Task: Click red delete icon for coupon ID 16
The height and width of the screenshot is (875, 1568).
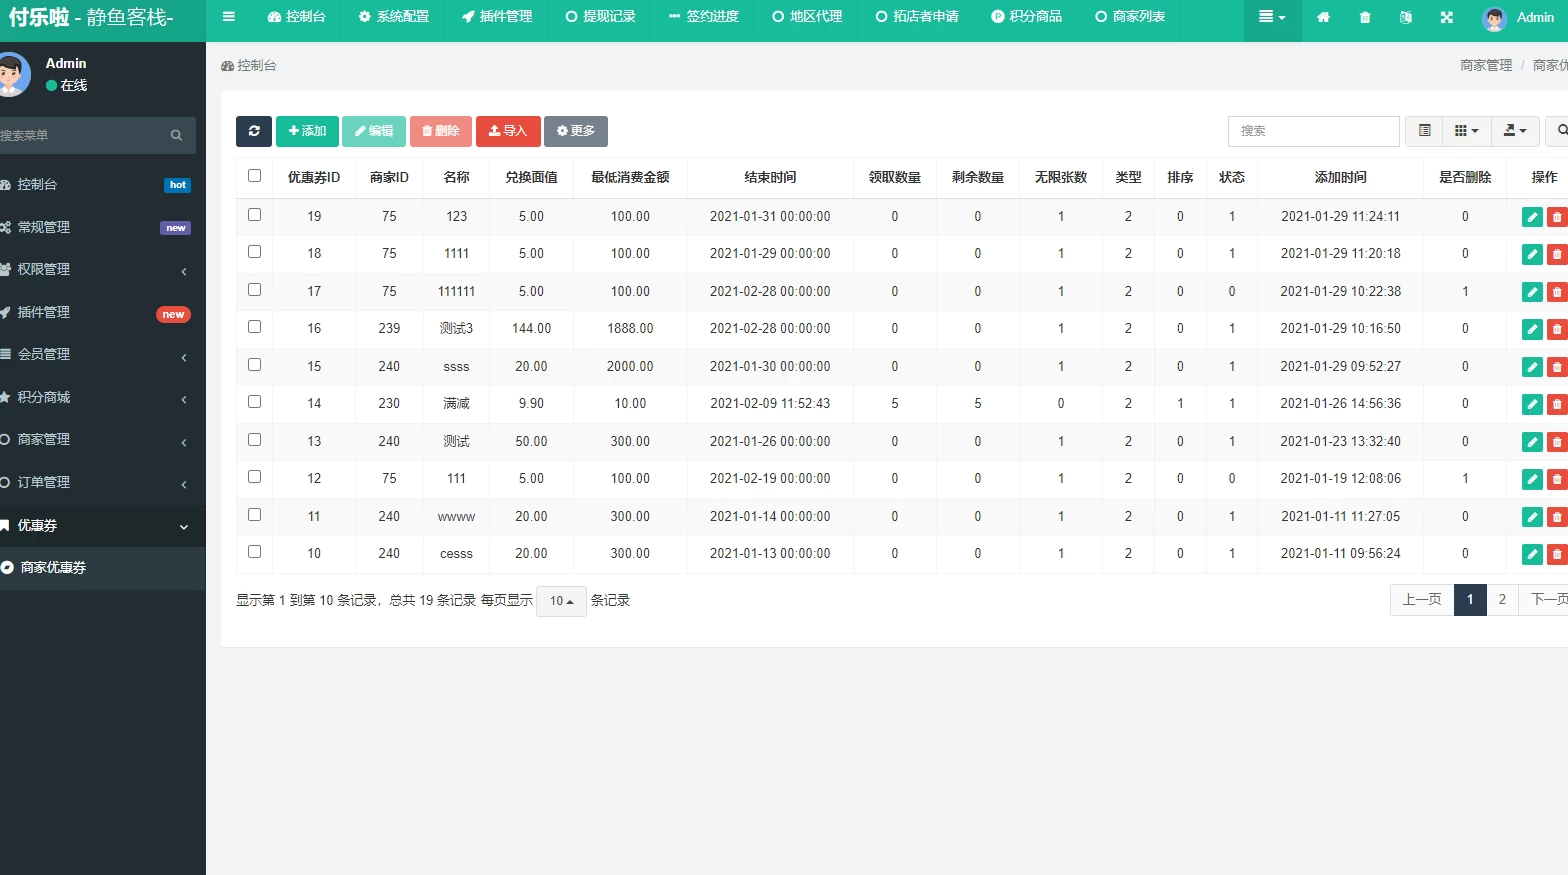Action: 1556,329
